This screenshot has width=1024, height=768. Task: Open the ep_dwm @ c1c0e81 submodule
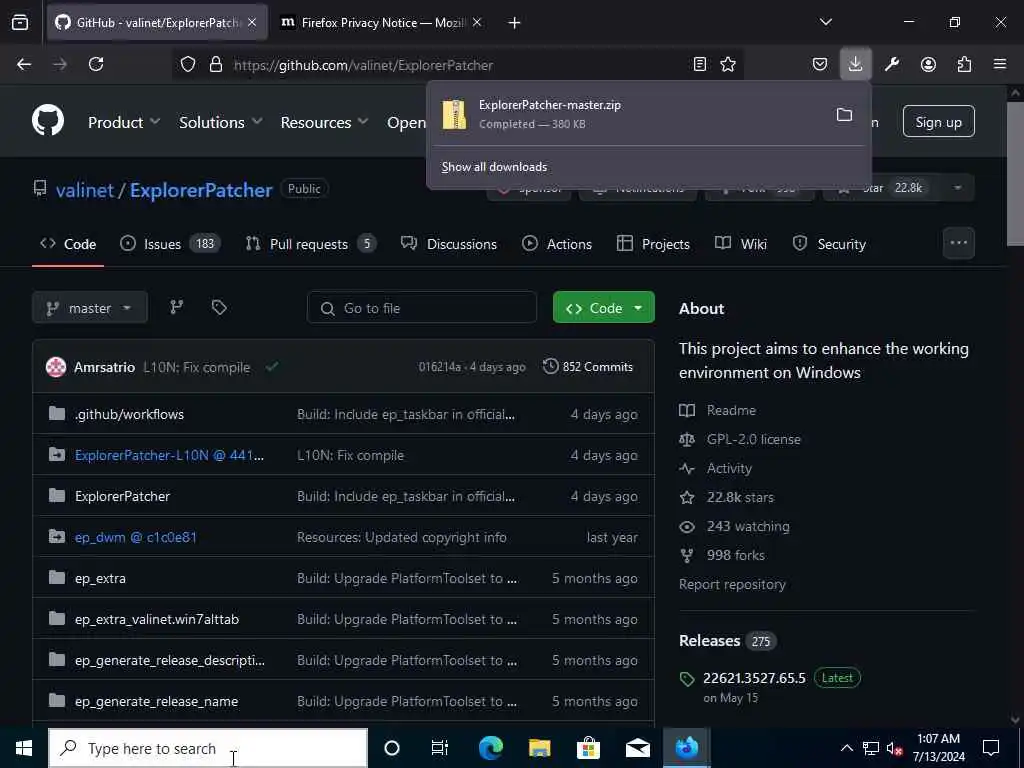[136, 537]
